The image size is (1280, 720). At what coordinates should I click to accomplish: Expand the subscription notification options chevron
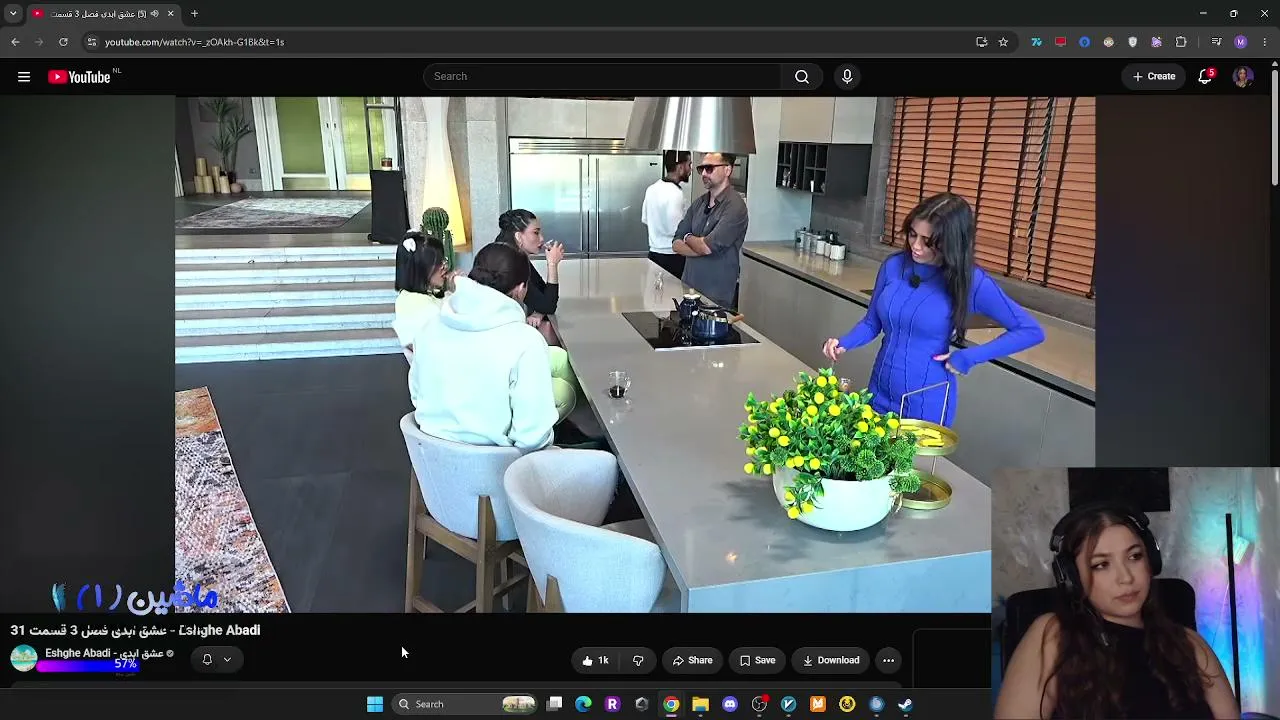pos(227,659)
